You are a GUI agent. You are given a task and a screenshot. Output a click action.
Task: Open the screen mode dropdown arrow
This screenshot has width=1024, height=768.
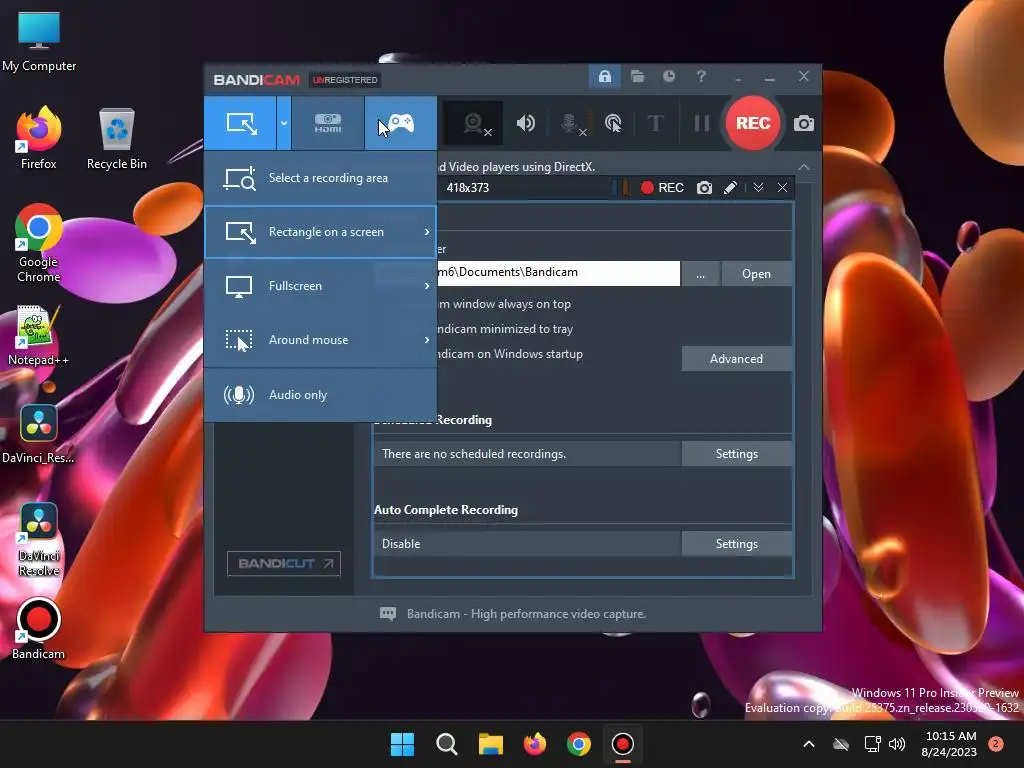pos(283,123)
